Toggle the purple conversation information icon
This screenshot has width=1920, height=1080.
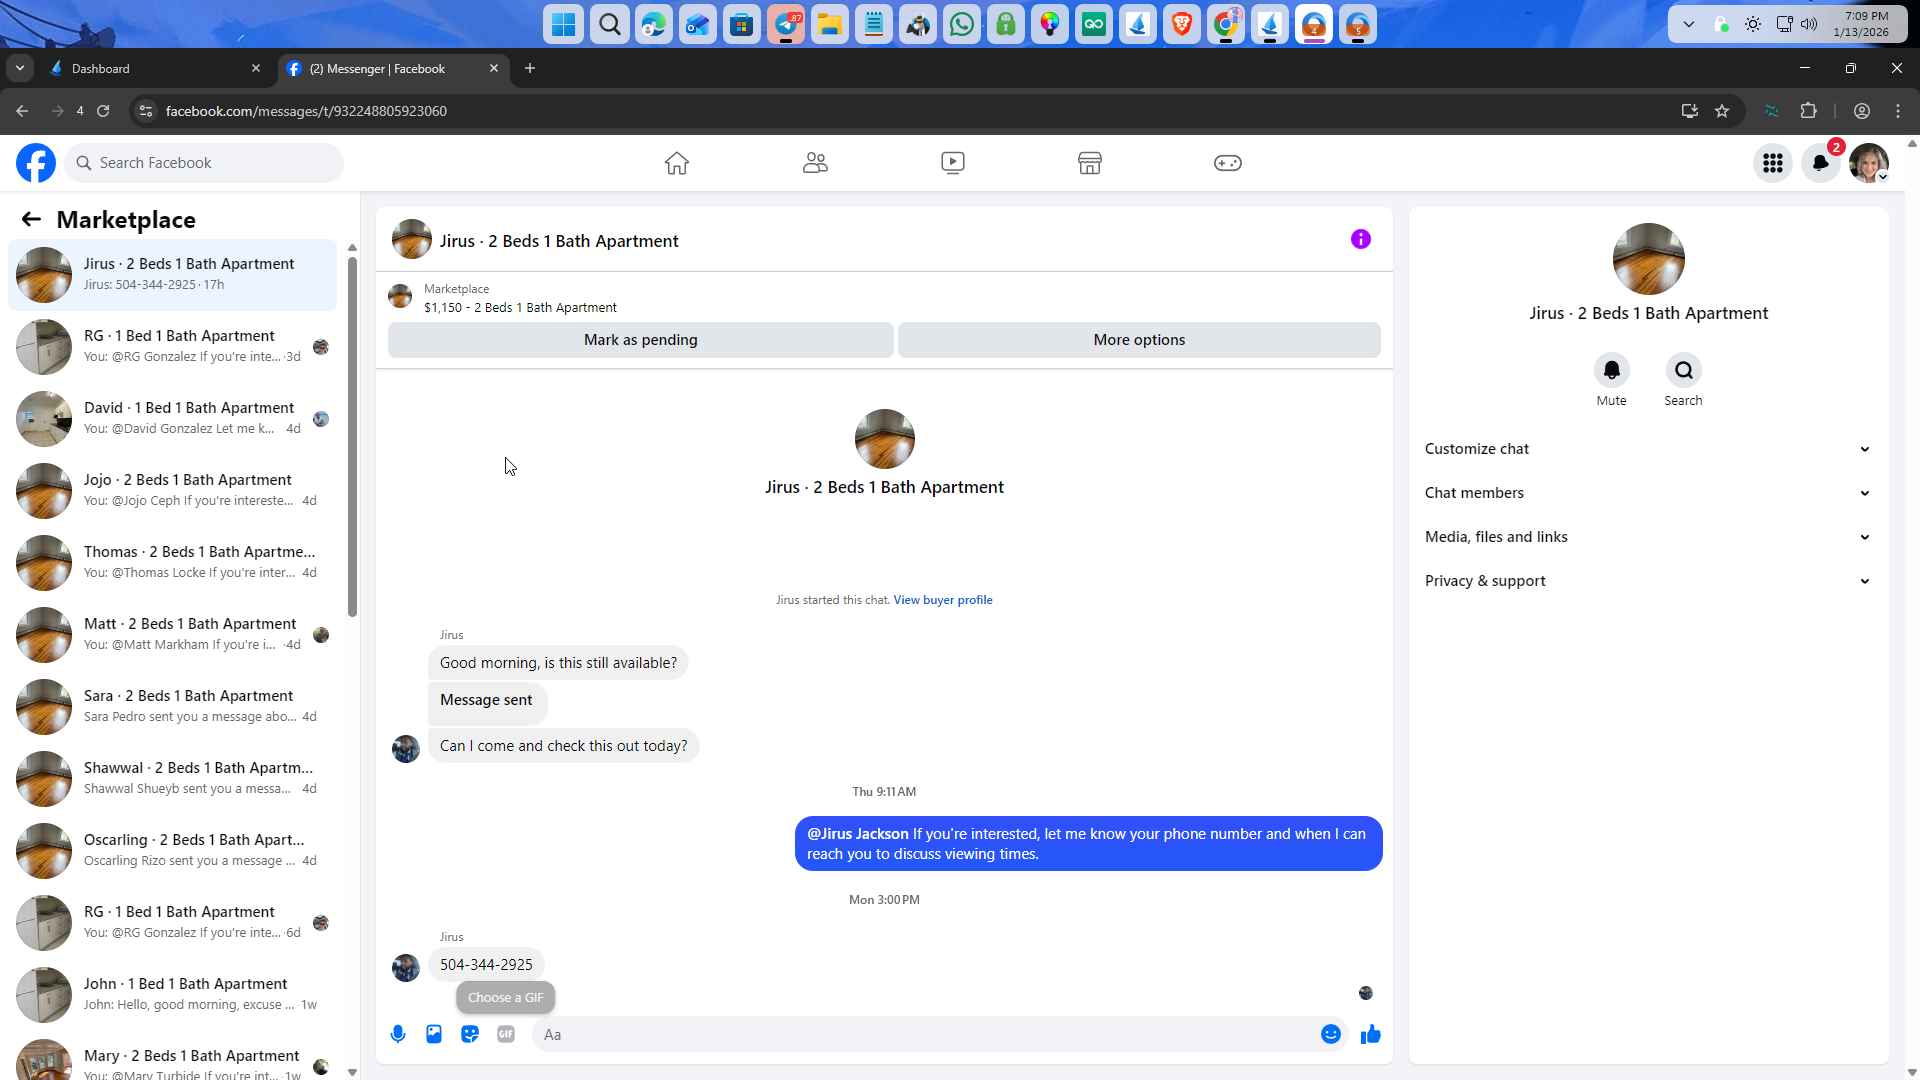1360,239
